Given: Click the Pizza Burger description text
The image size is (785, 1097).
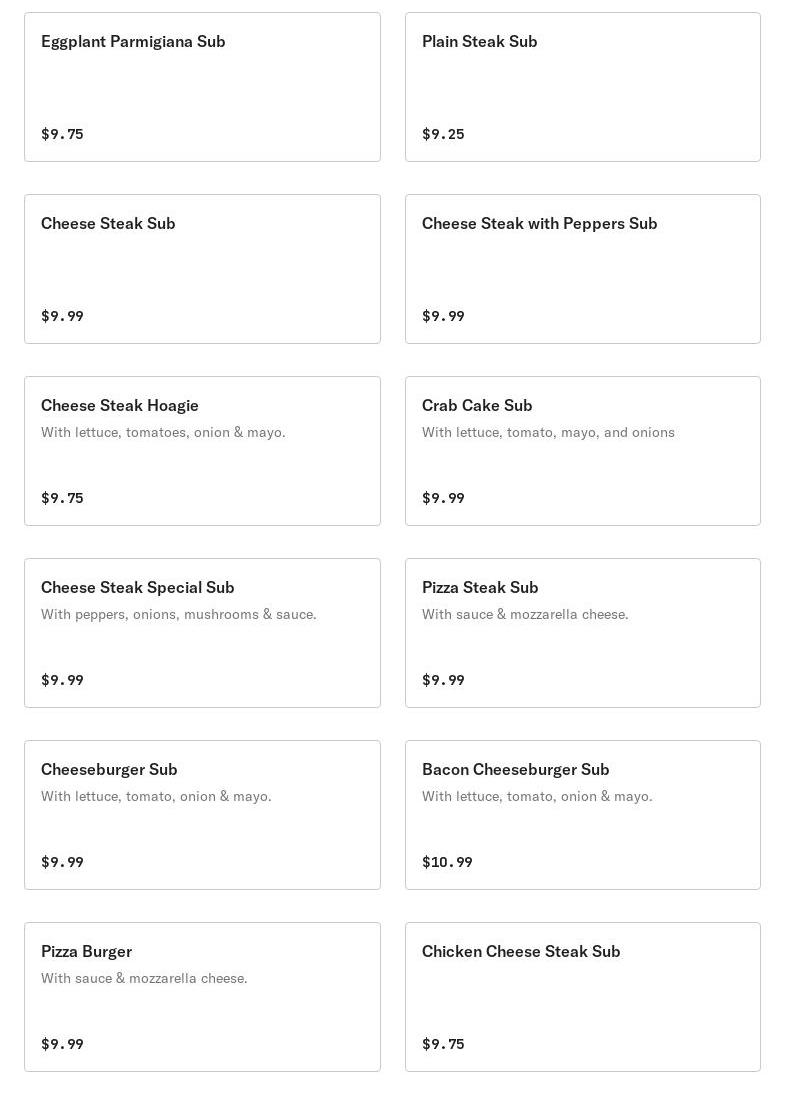Looking at the screenshot, I should 144,978.
